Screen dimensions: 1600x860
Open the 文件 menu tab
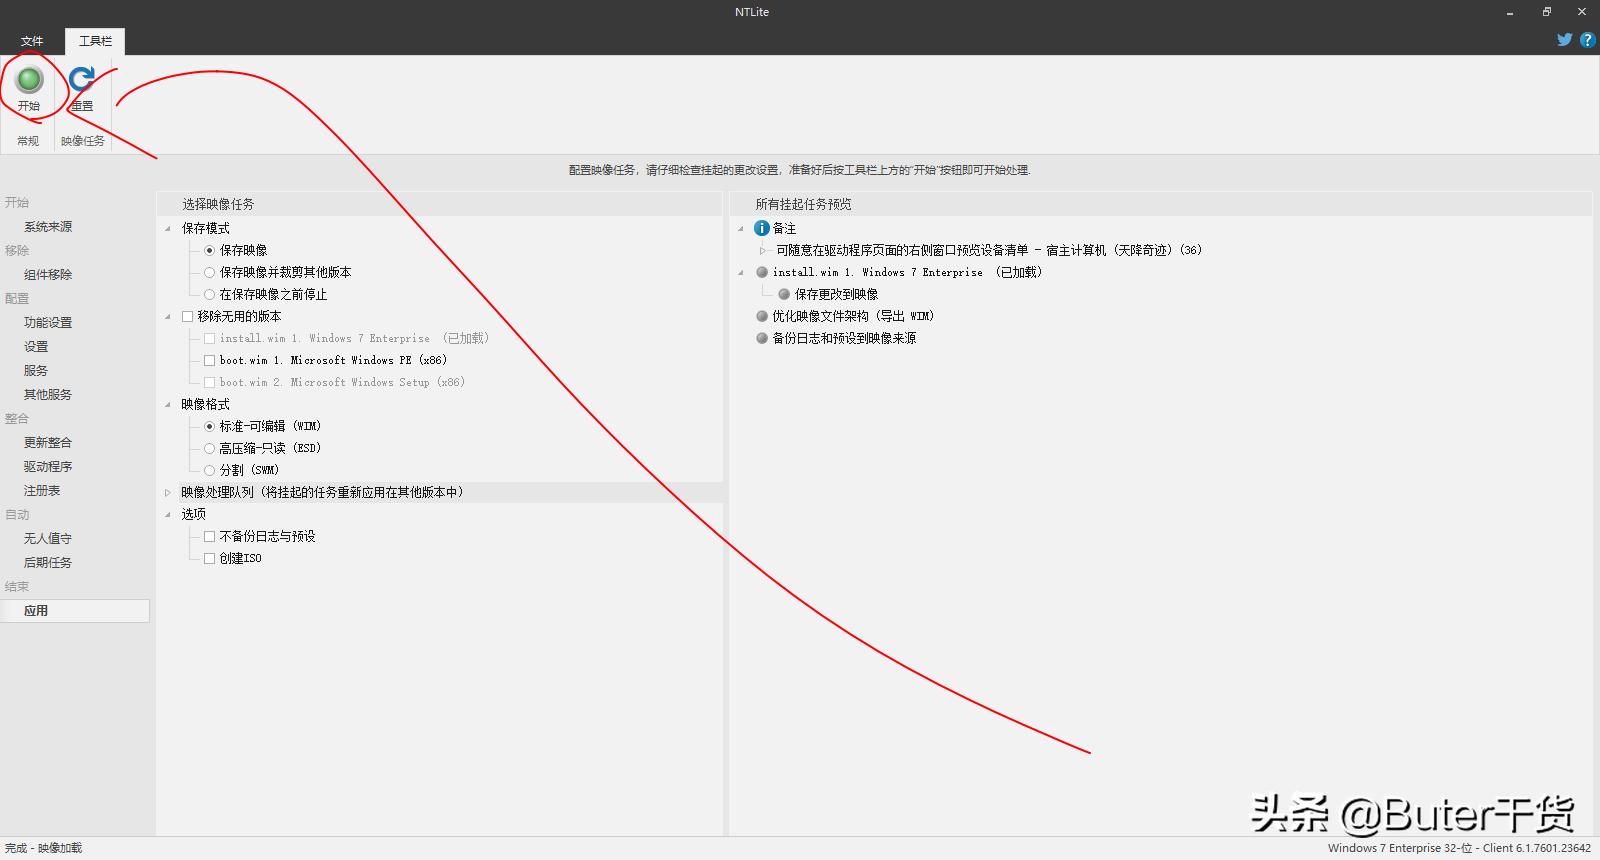(32, 41)
